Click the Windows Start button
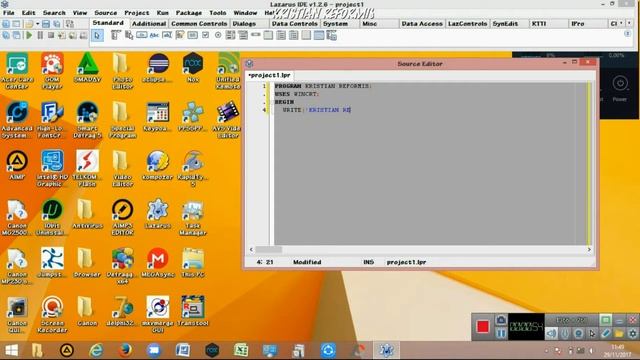 point(11,350)
